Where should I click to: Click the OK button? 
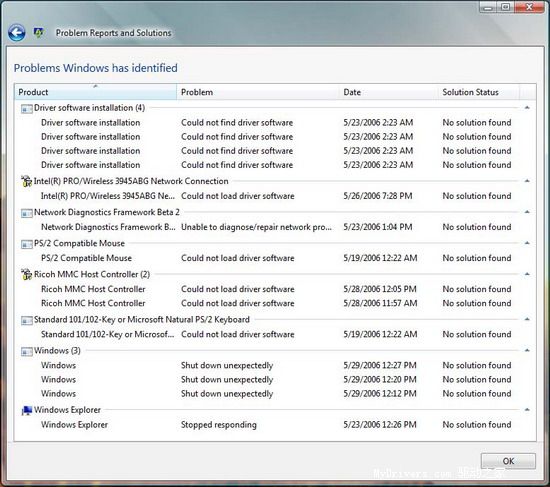tap(508, 461)
